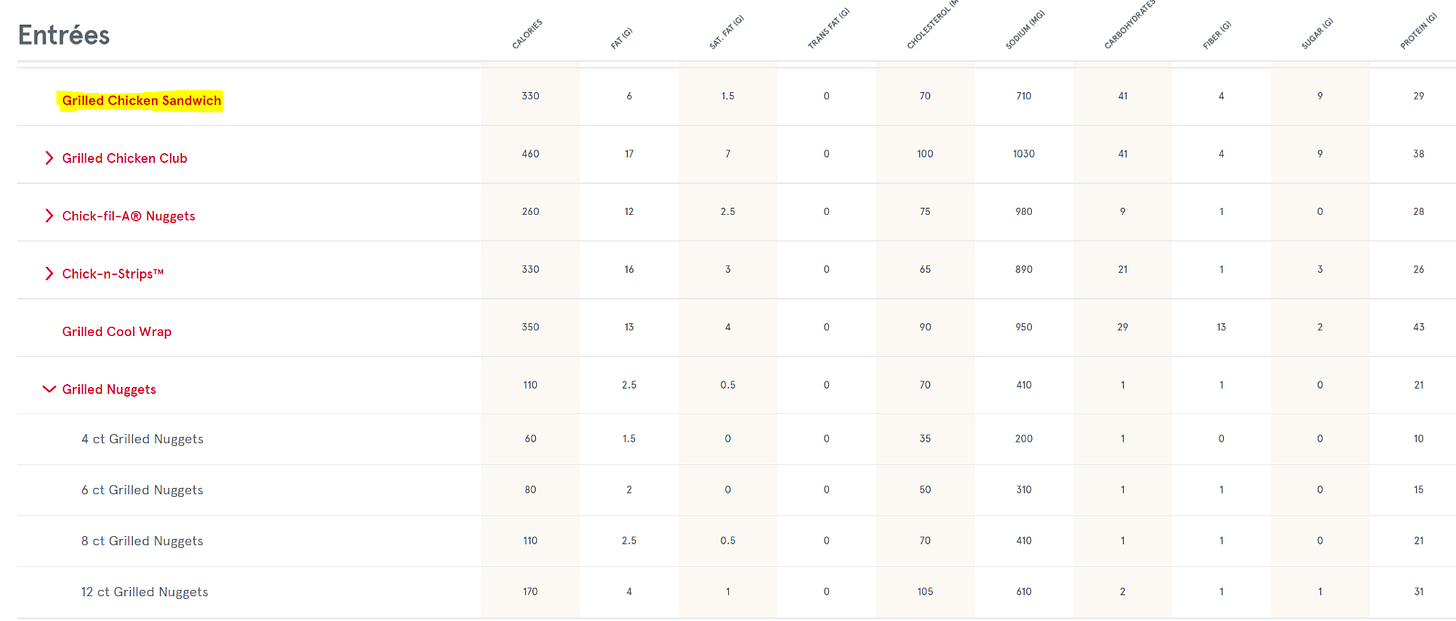Click sodium 310 for 6 ct Grilled Nuggets

1023,490
